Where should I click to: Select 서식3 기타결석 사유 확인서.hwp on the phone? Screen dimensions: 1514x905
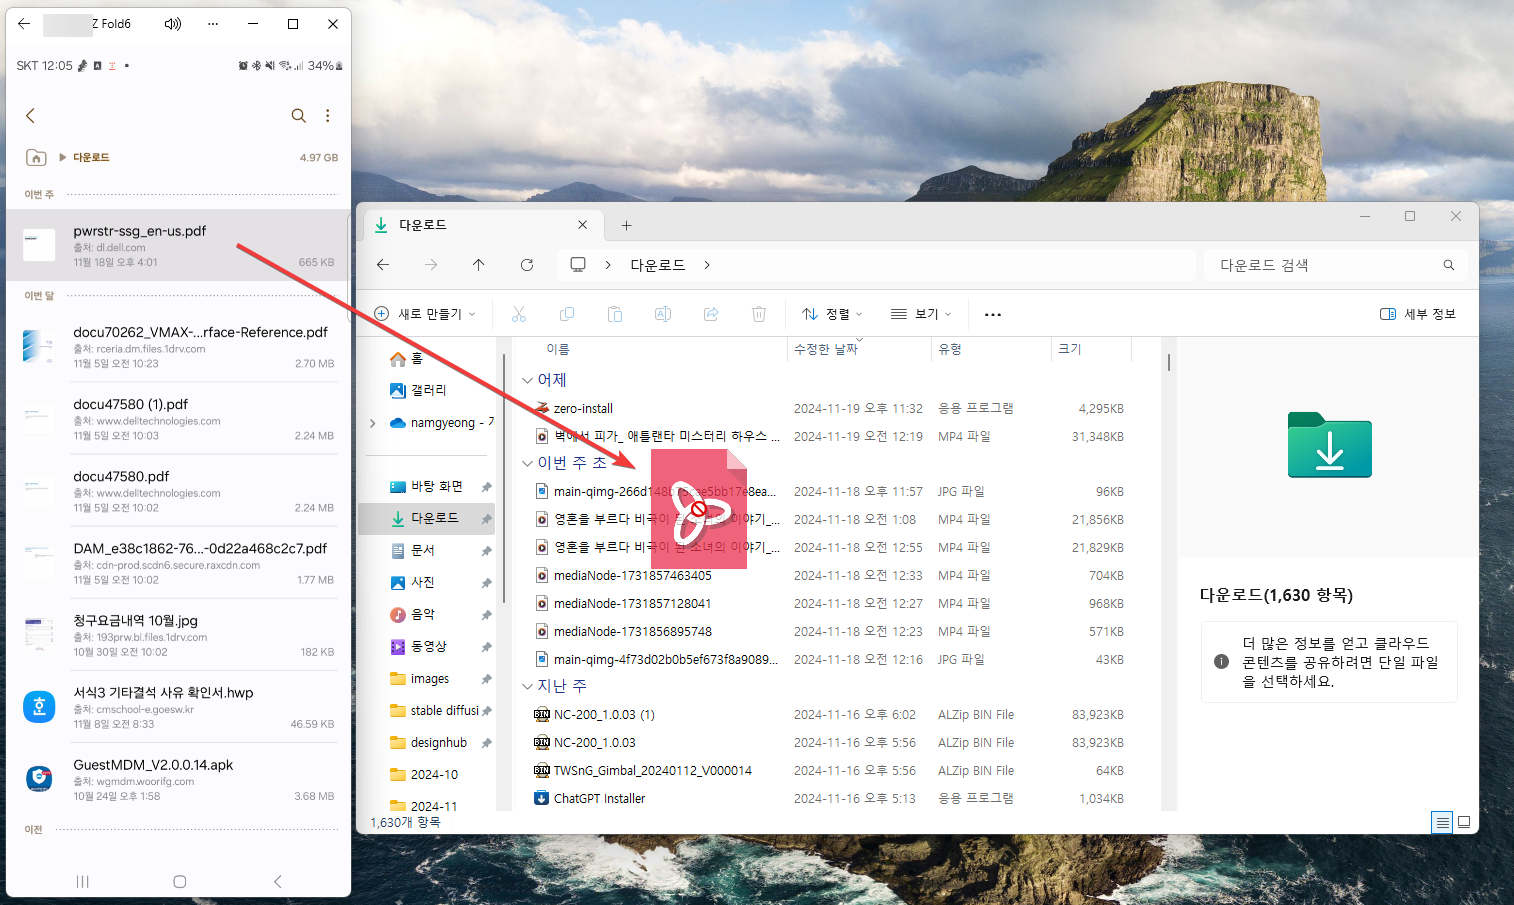coord(178,707)
